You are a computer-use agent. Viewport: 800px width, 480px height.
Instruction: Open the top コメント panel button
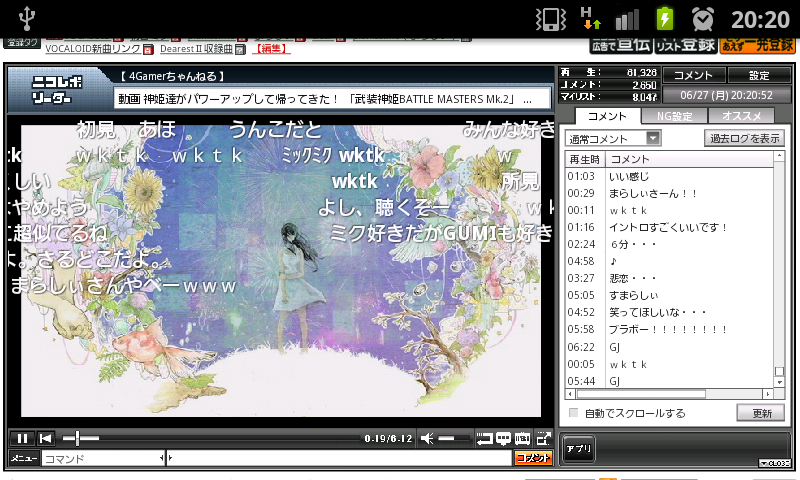(x=693, y=75)
